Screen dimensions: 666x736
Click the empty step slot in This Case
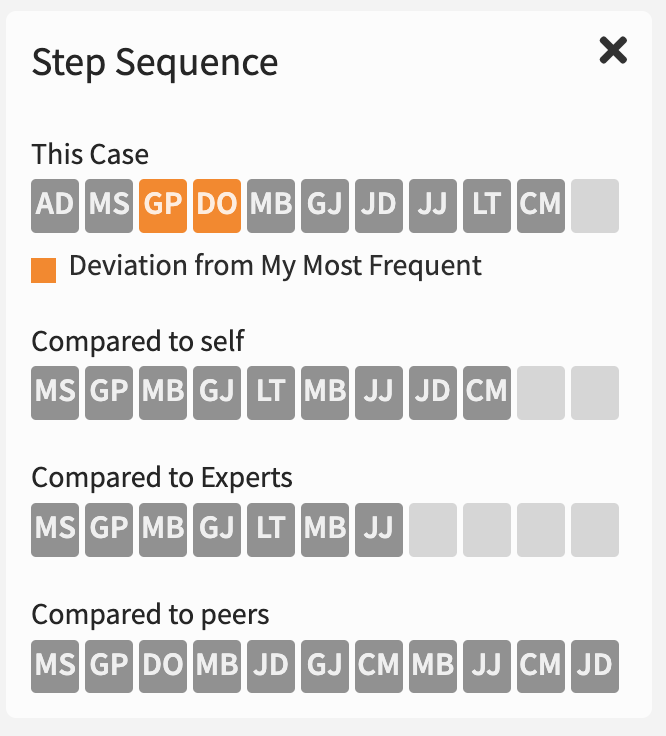pos(595,205)
